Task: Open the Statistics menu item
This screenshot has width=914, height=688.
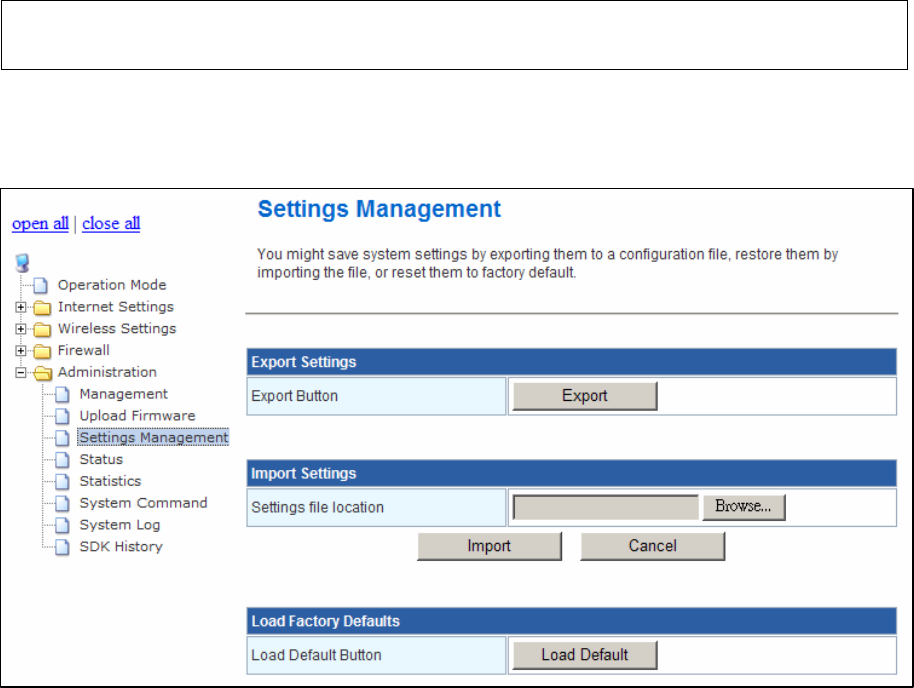Action: click(110, 481)
